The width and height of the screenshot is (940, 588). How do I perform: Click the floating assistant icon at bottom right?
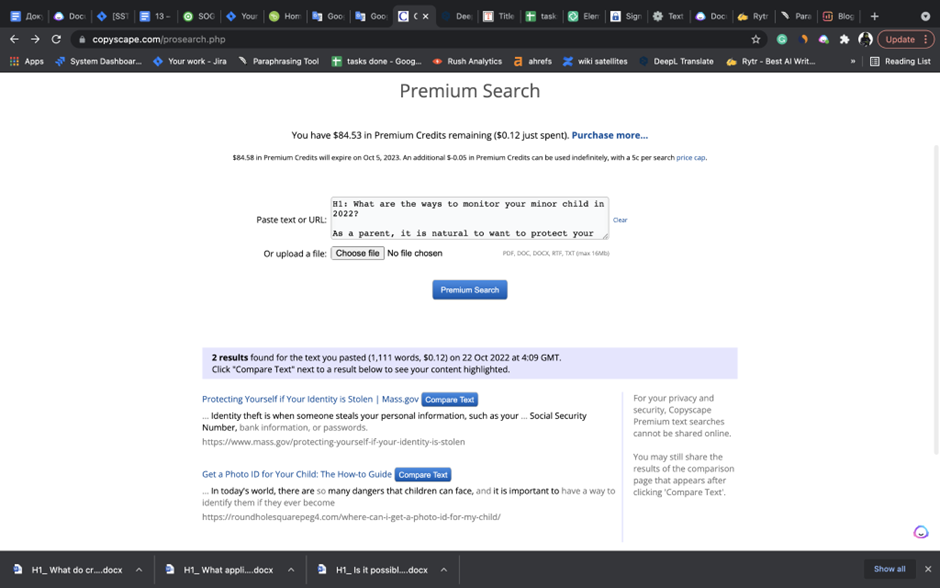pyautogui.click(x=920, y=532)
